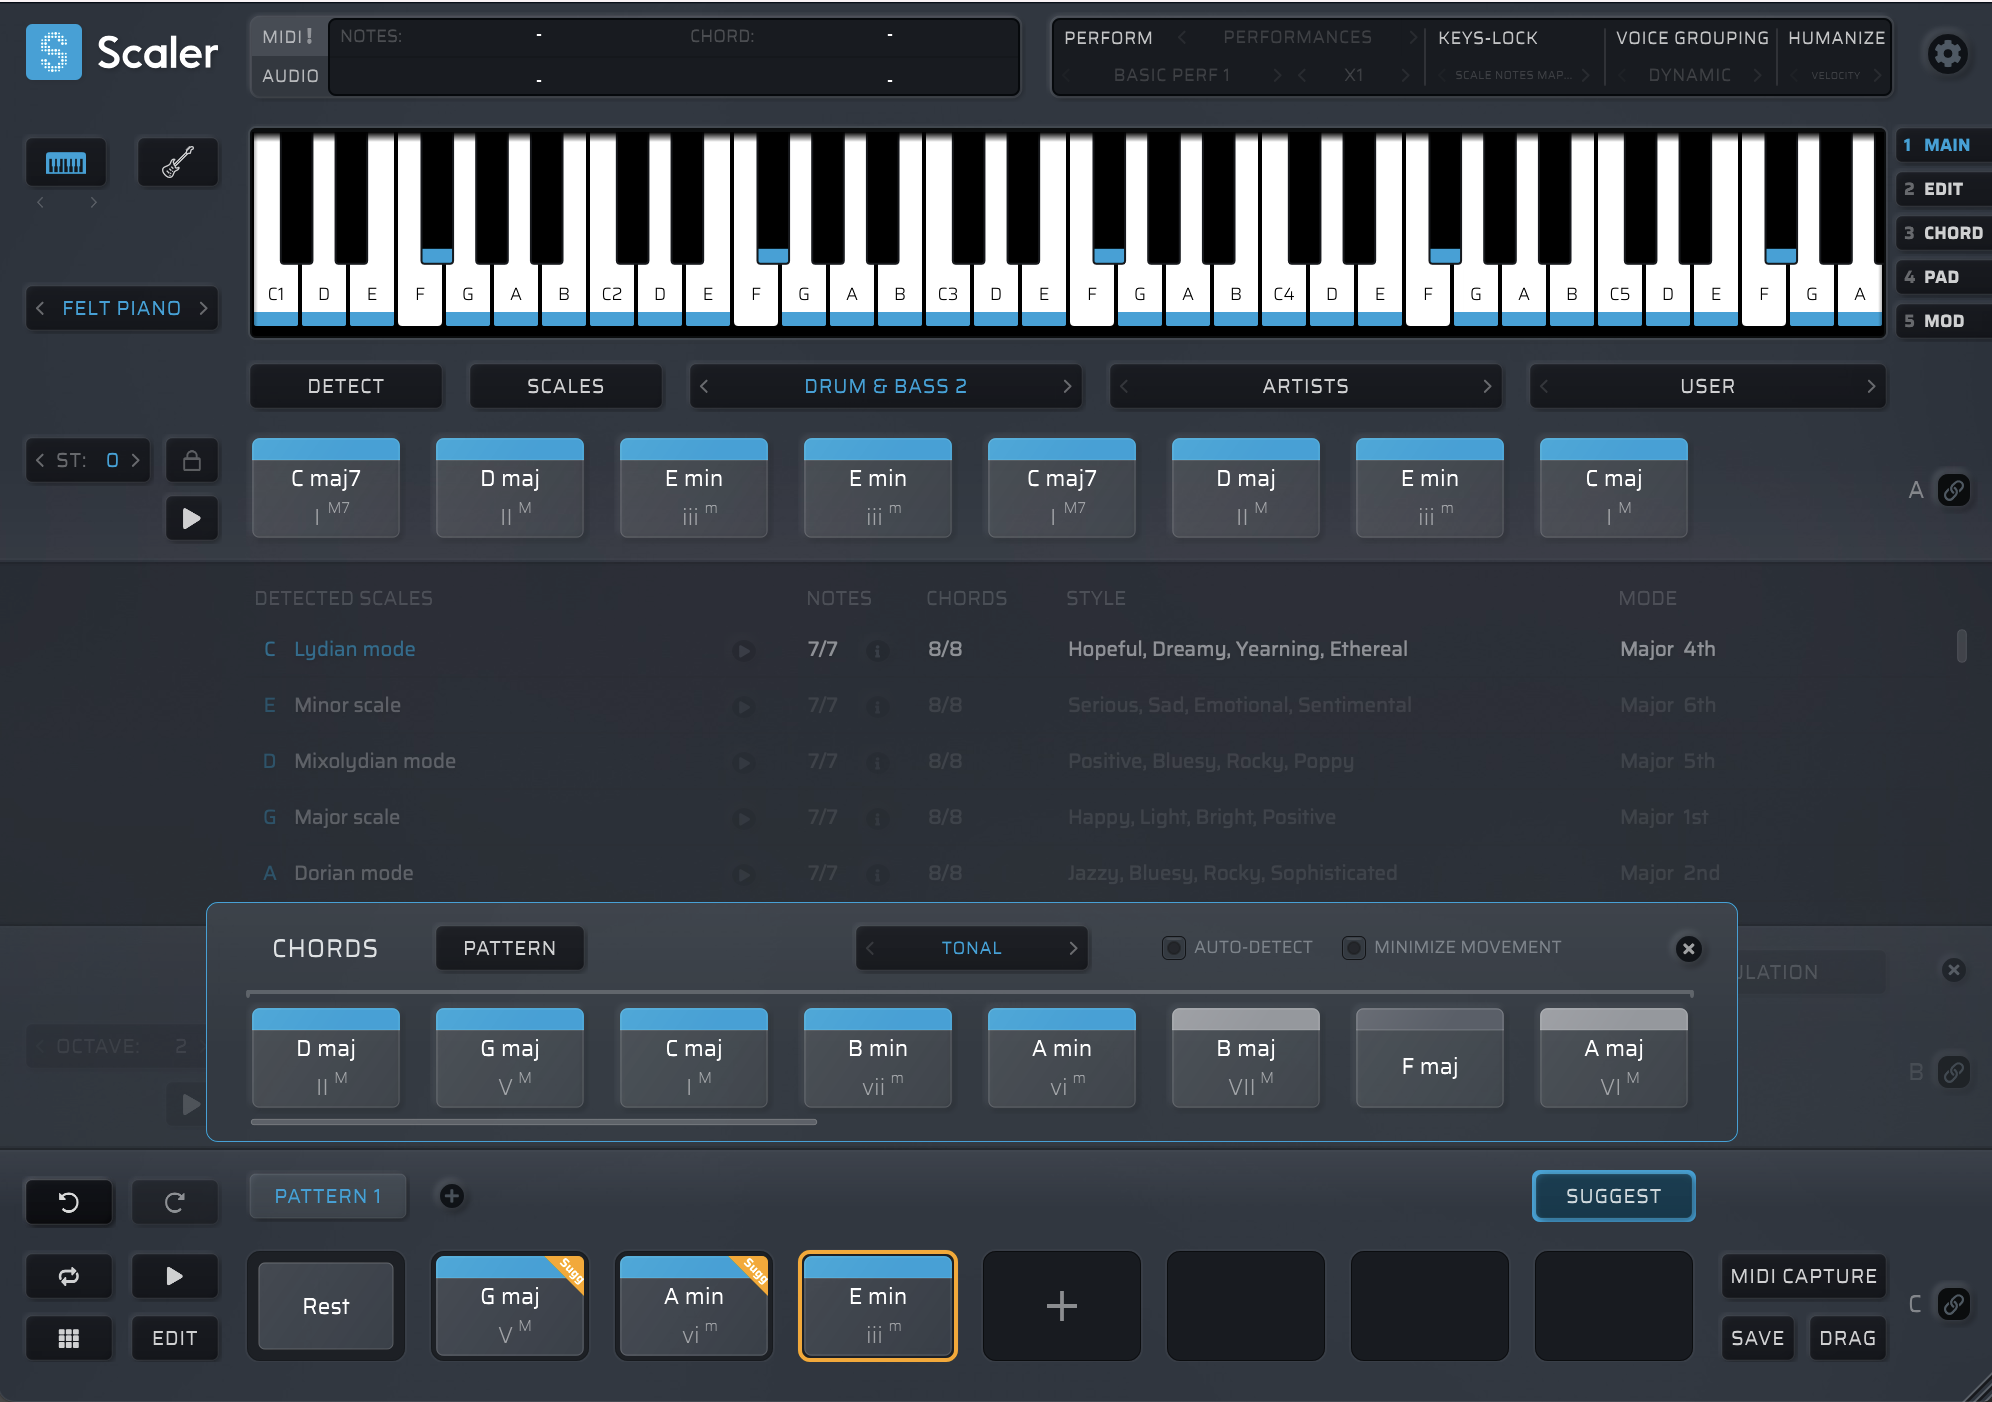This screenshot has height=1402, width=1992.
Task: Open settings with the gear icon
Action: tap(1947, 54)
